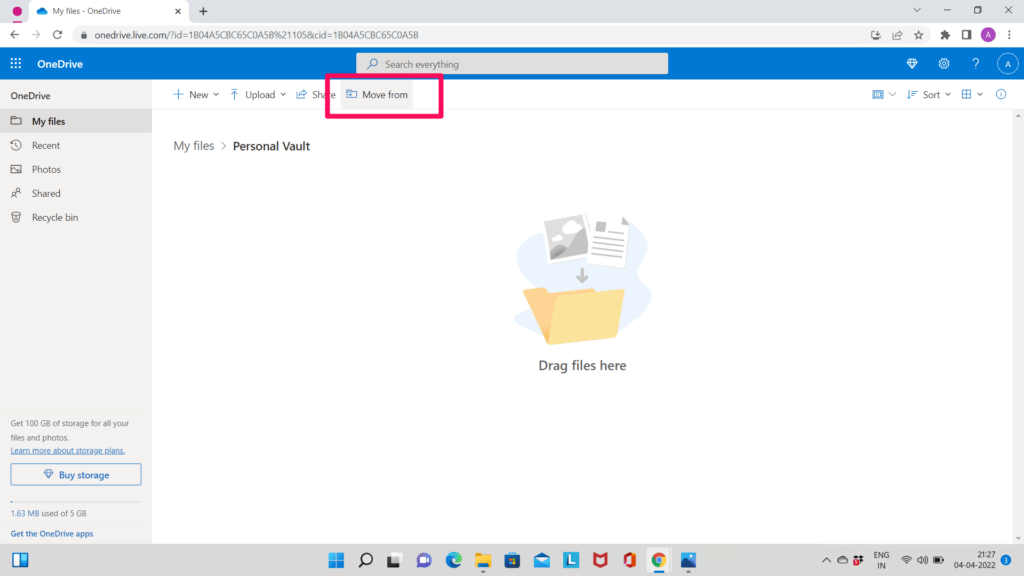Click the Search everything field
Viewport: 1024px width, 576px height.
pos(511,63)
